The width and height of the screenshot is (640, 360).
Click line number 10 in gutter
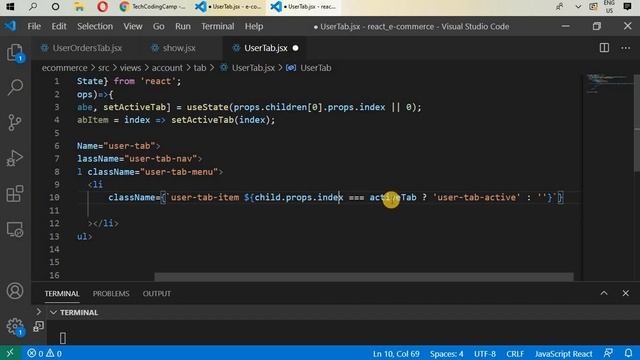[x=54, y=198]
